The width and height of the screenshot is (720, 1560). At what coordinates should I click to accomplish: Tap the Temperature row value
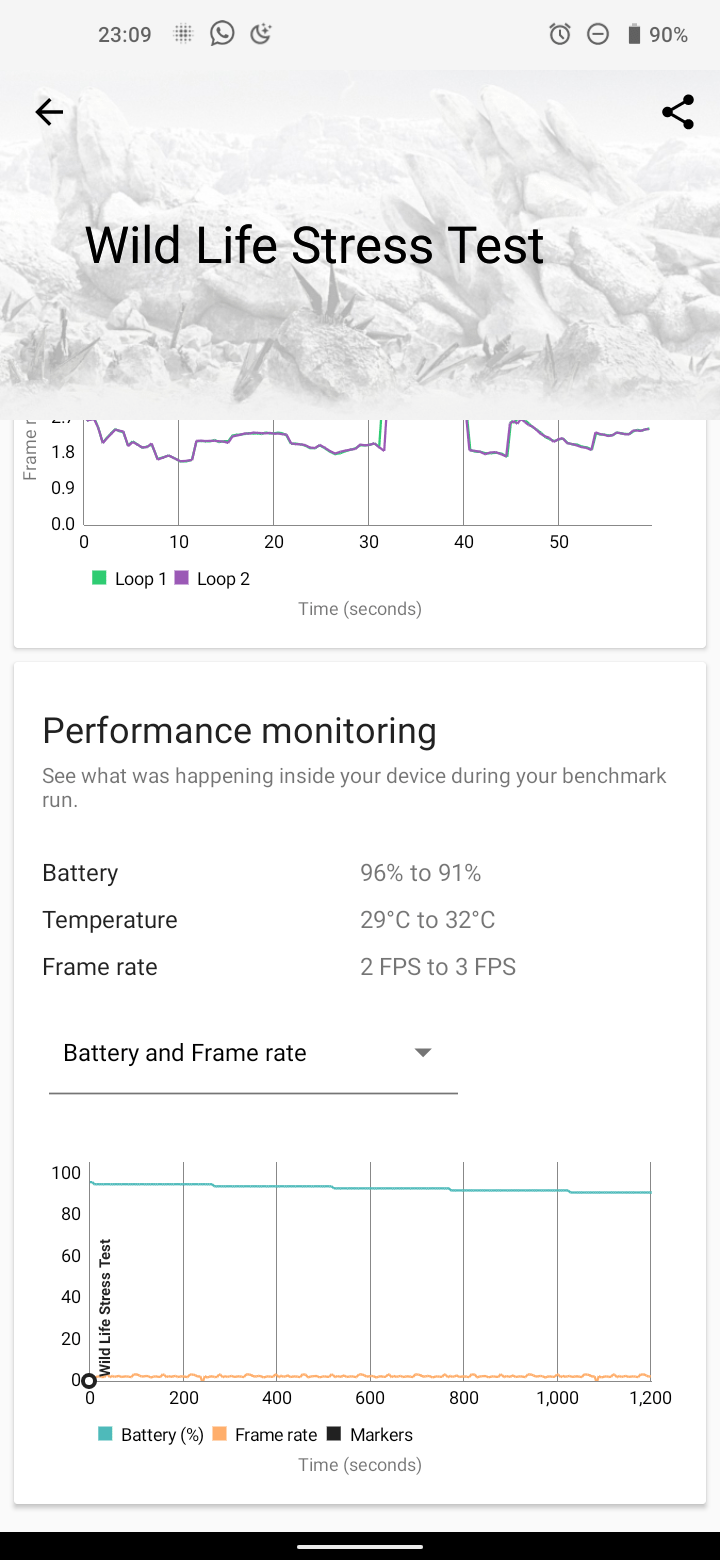point(427,920)
